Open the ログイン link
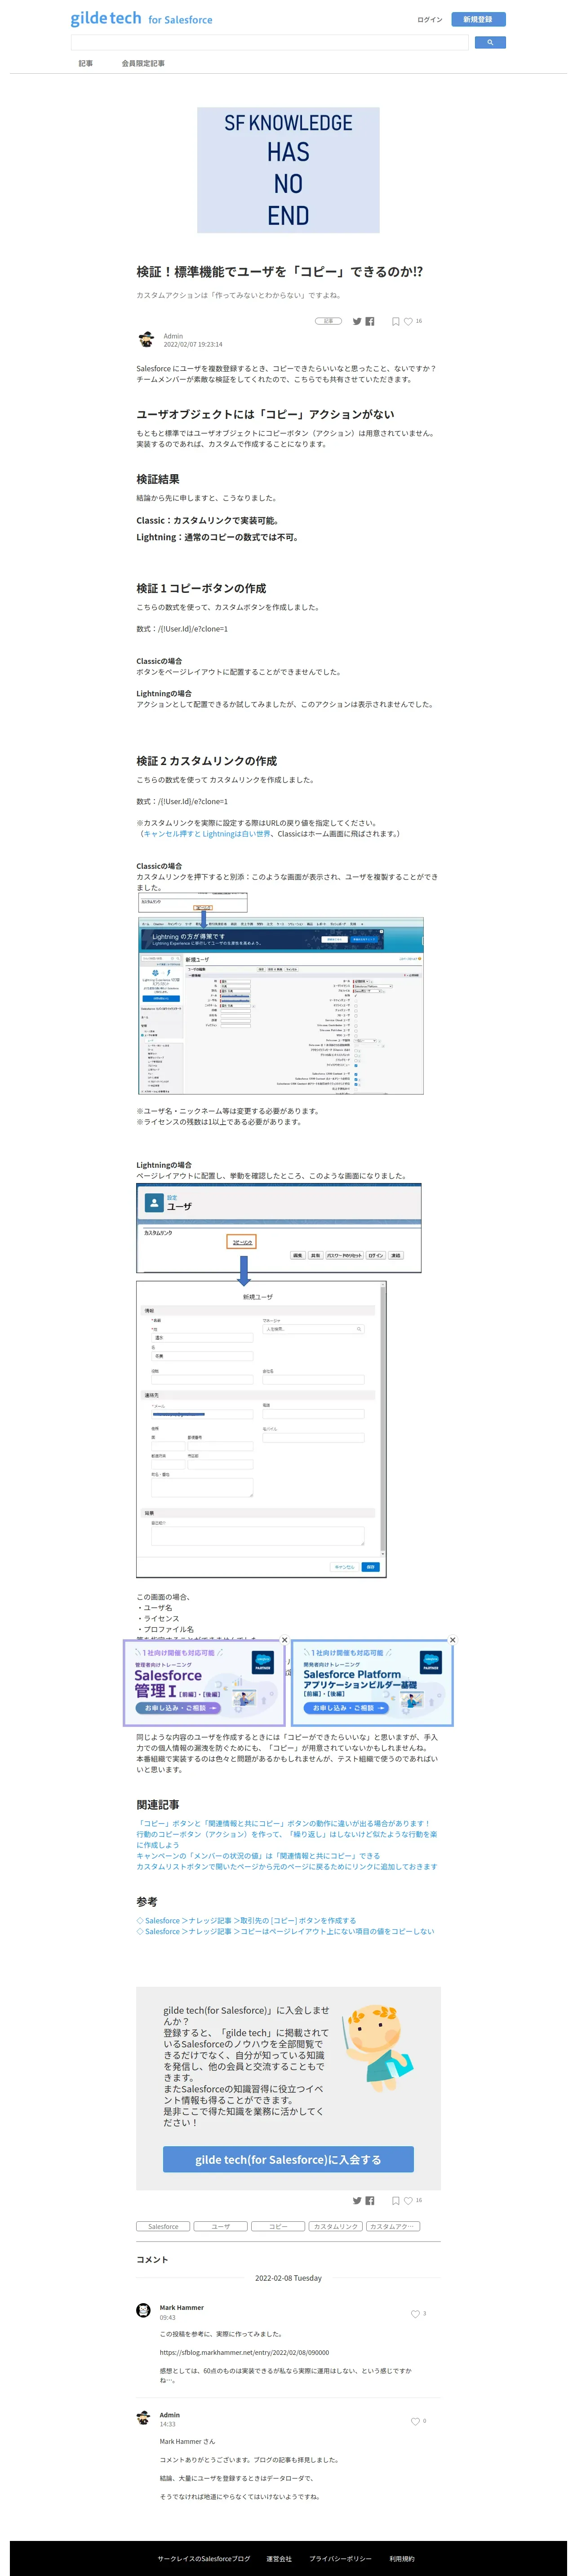This screenshot has width=577, height=2576. (x=429, y=19)
